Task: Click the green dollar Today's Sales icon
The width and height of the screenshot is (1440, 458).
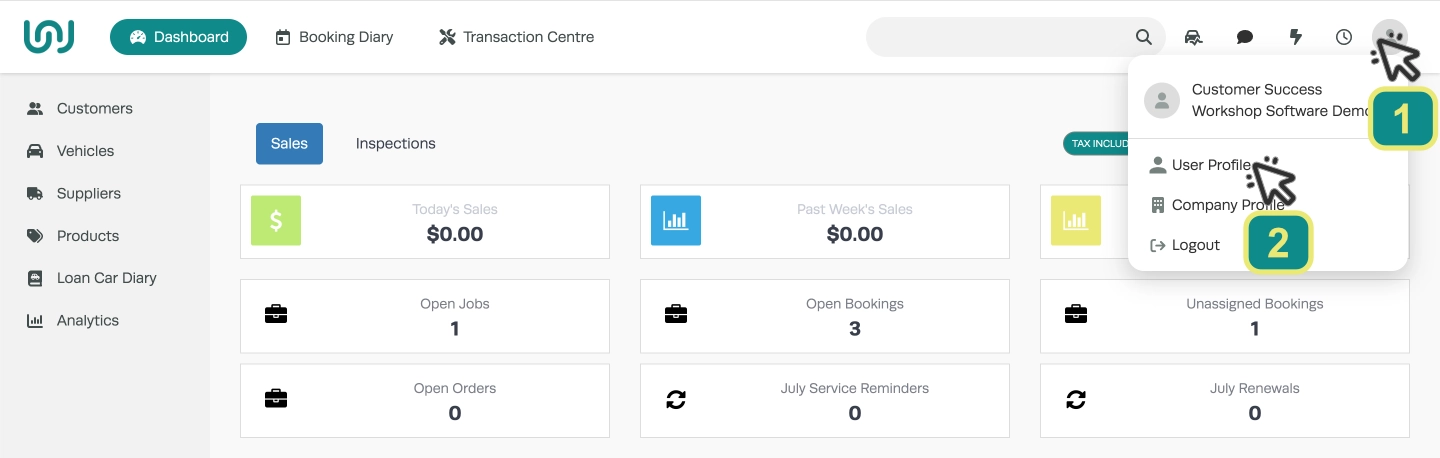Action: coord(276,221)
